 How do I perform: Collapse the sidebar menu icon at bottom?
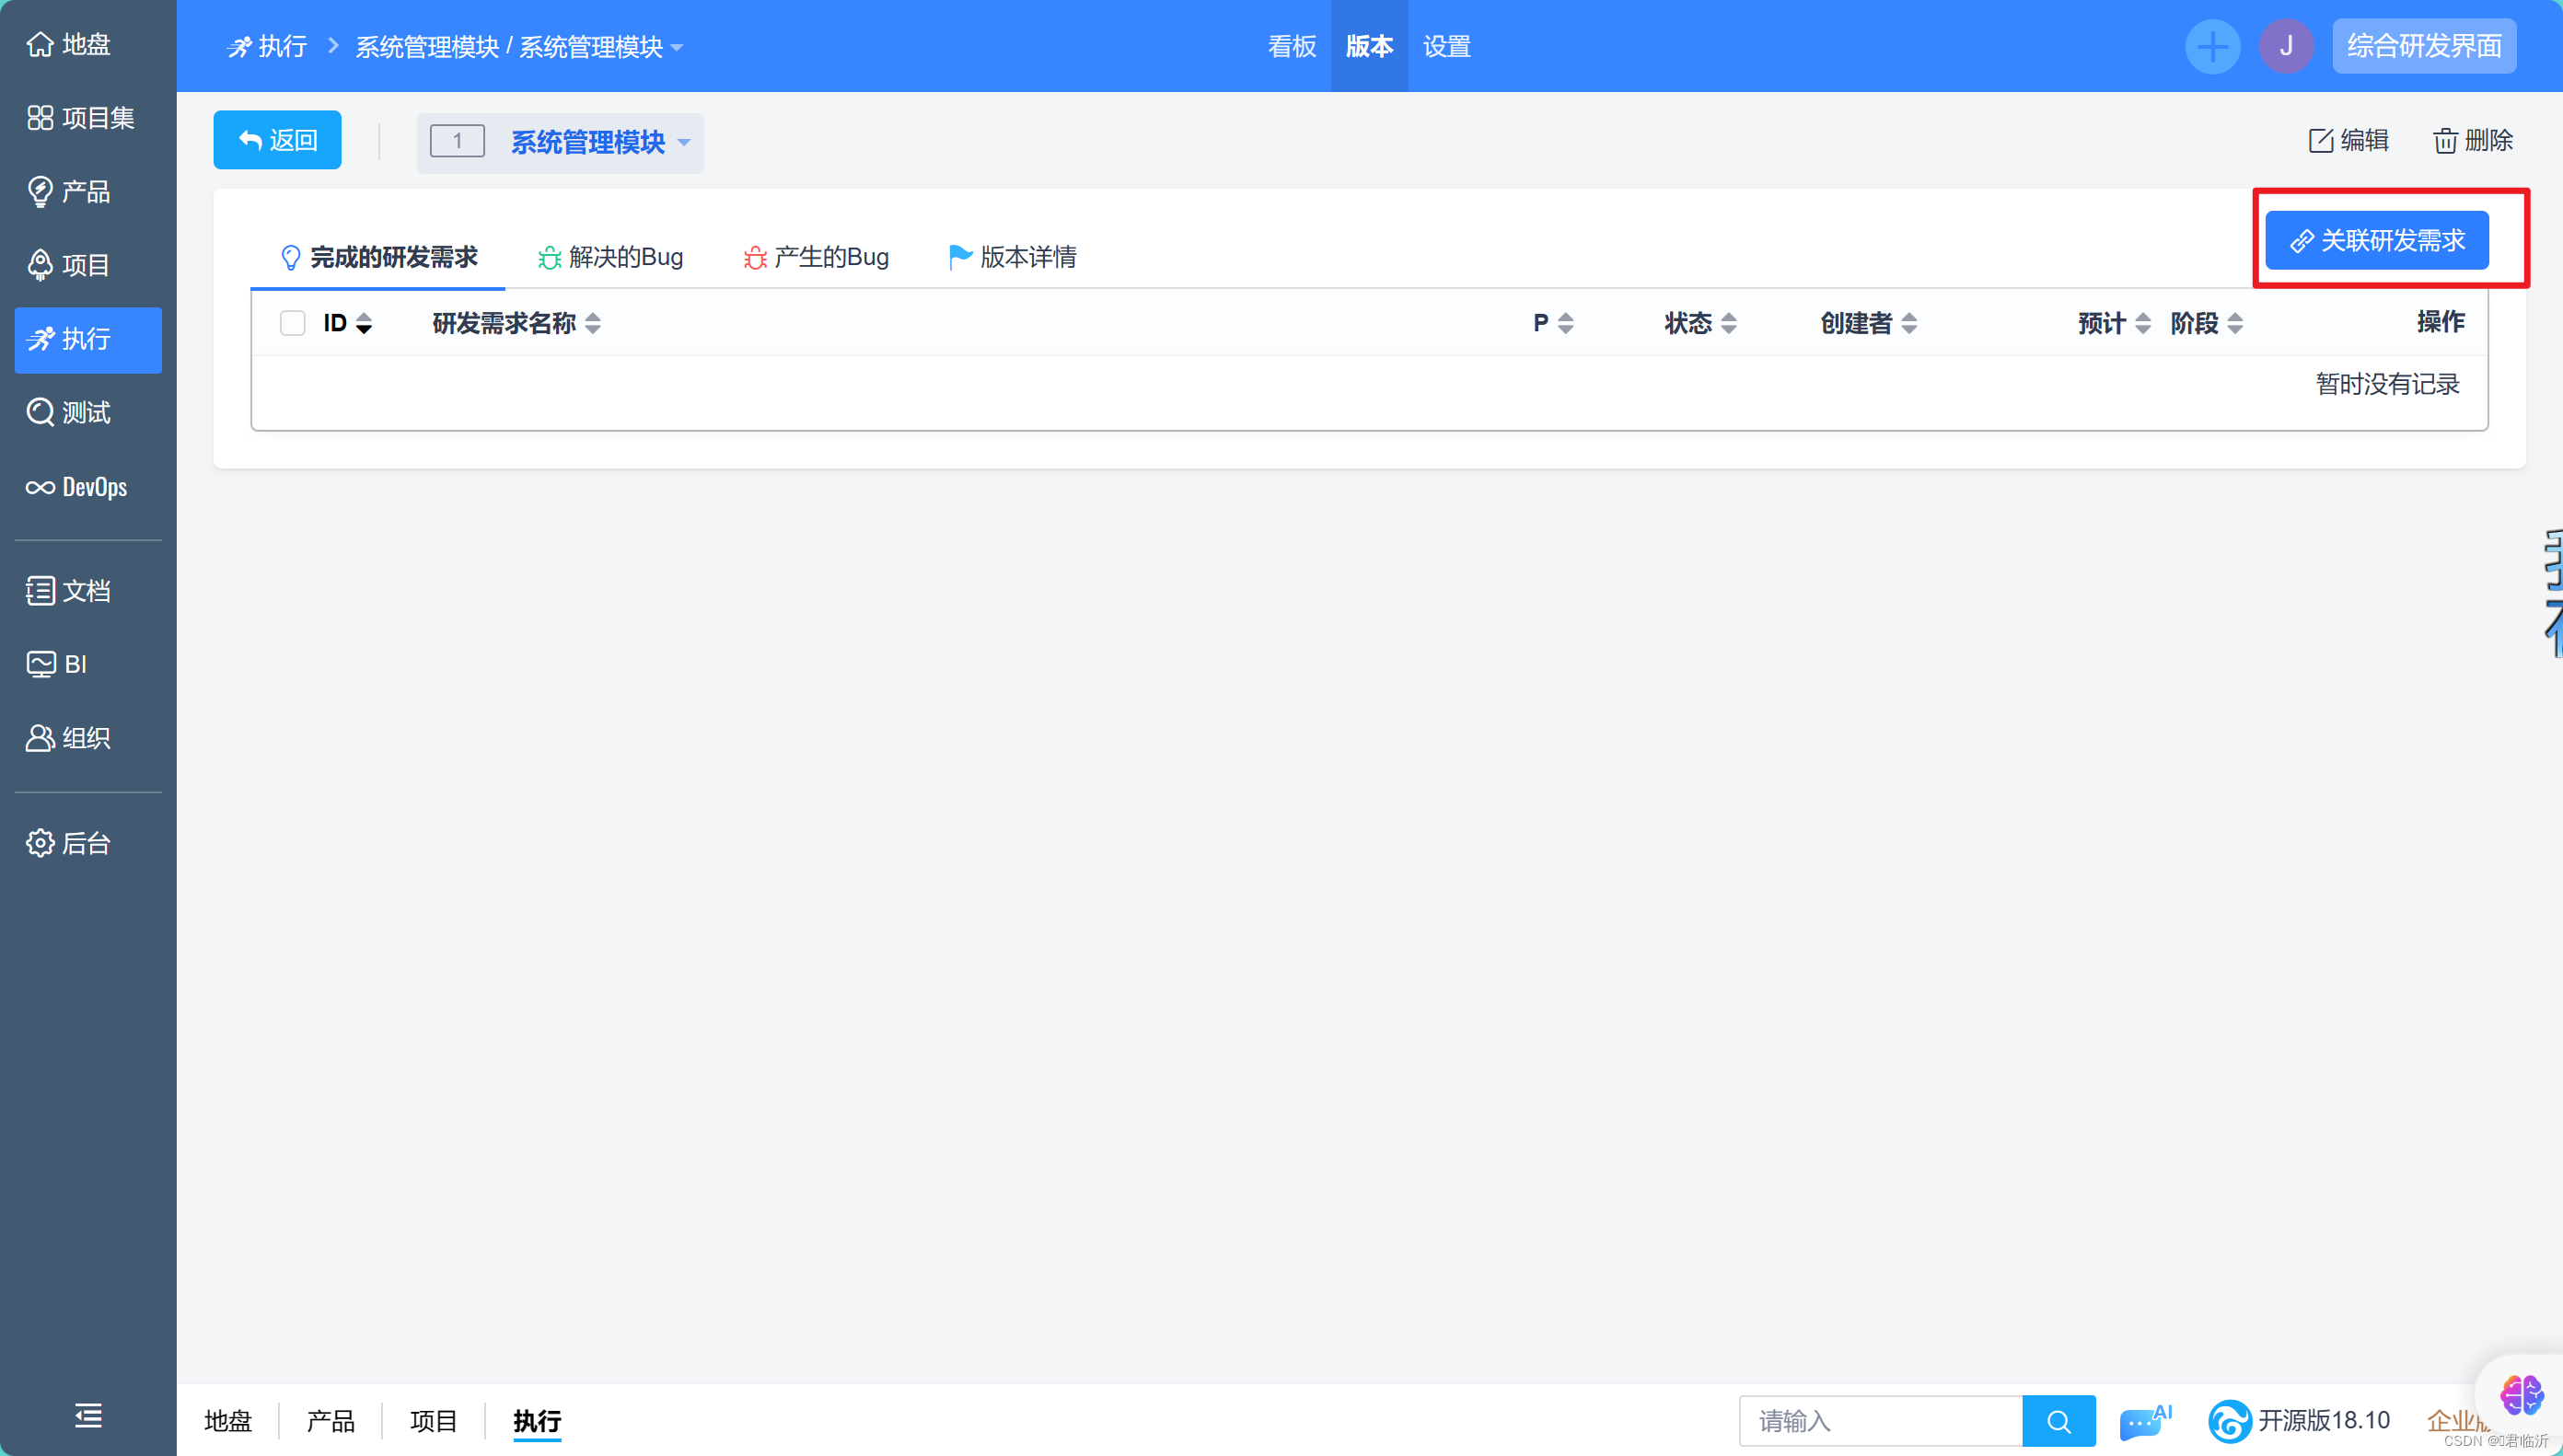pos(88,1415)
